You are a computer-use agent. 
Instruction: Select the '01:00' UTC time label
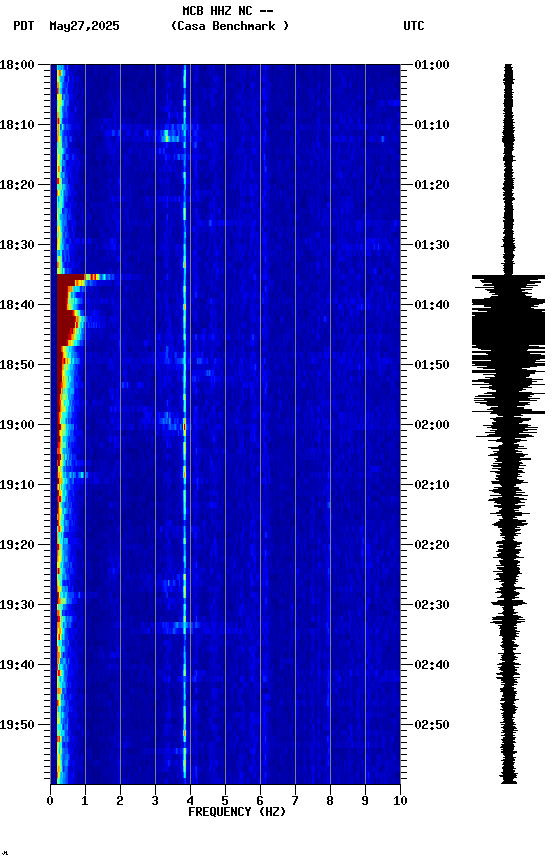[432, 65]
